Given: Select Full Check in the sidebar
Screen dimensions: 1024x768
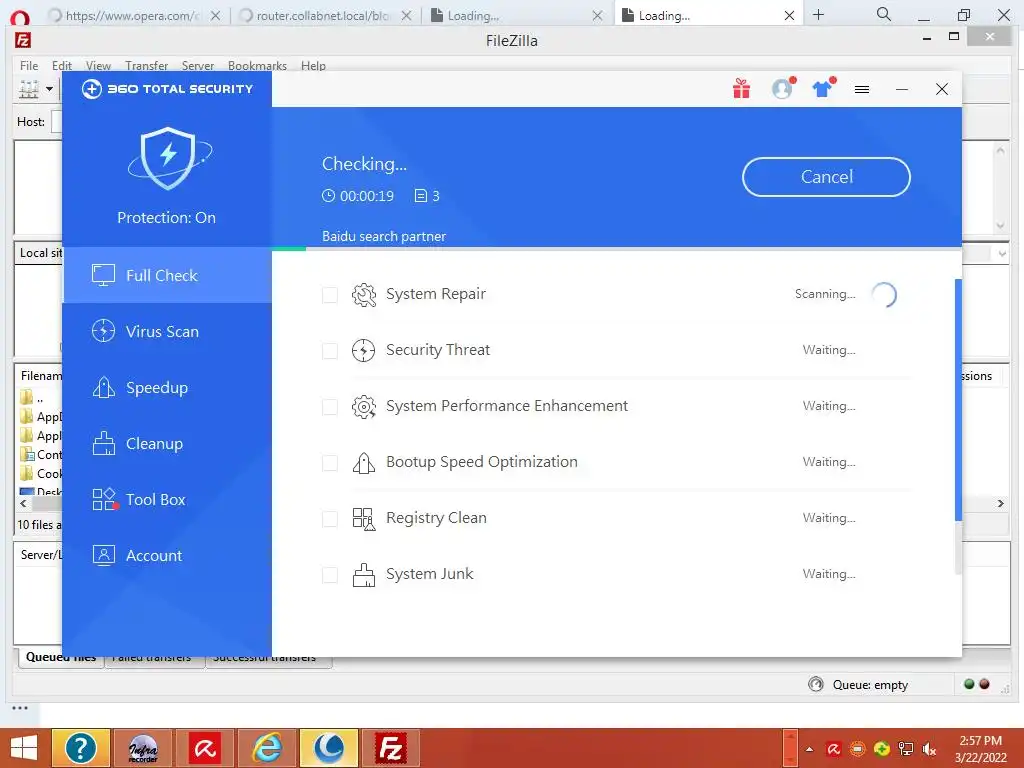Looking at the screenshot, I should pos(167,275).
